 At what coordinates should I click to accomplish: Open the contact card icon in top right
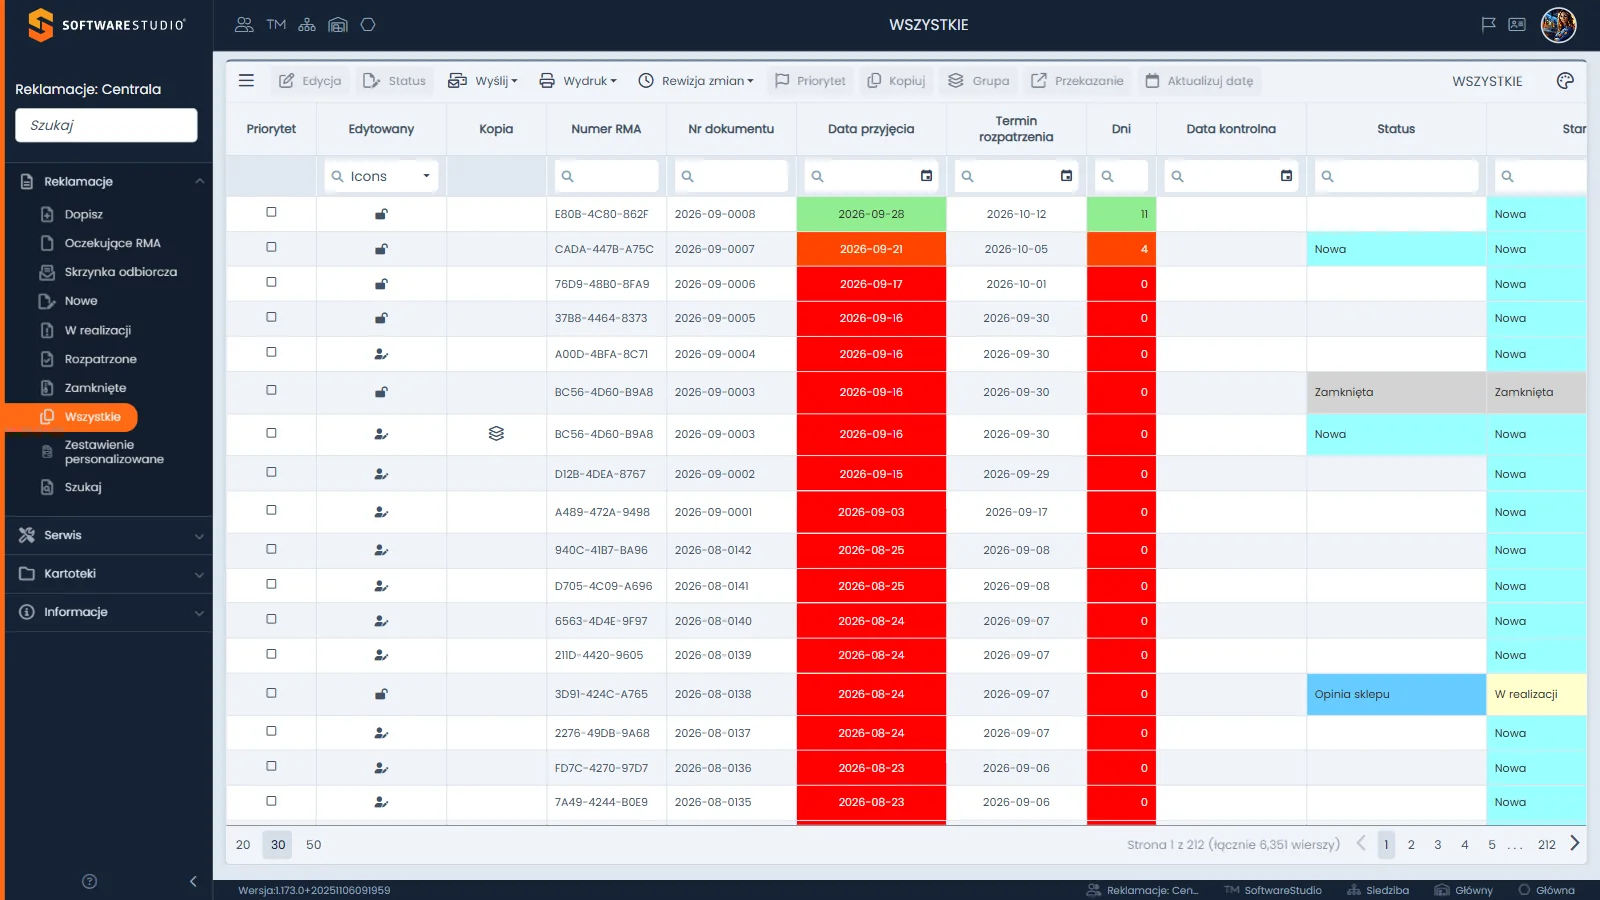1517,25
